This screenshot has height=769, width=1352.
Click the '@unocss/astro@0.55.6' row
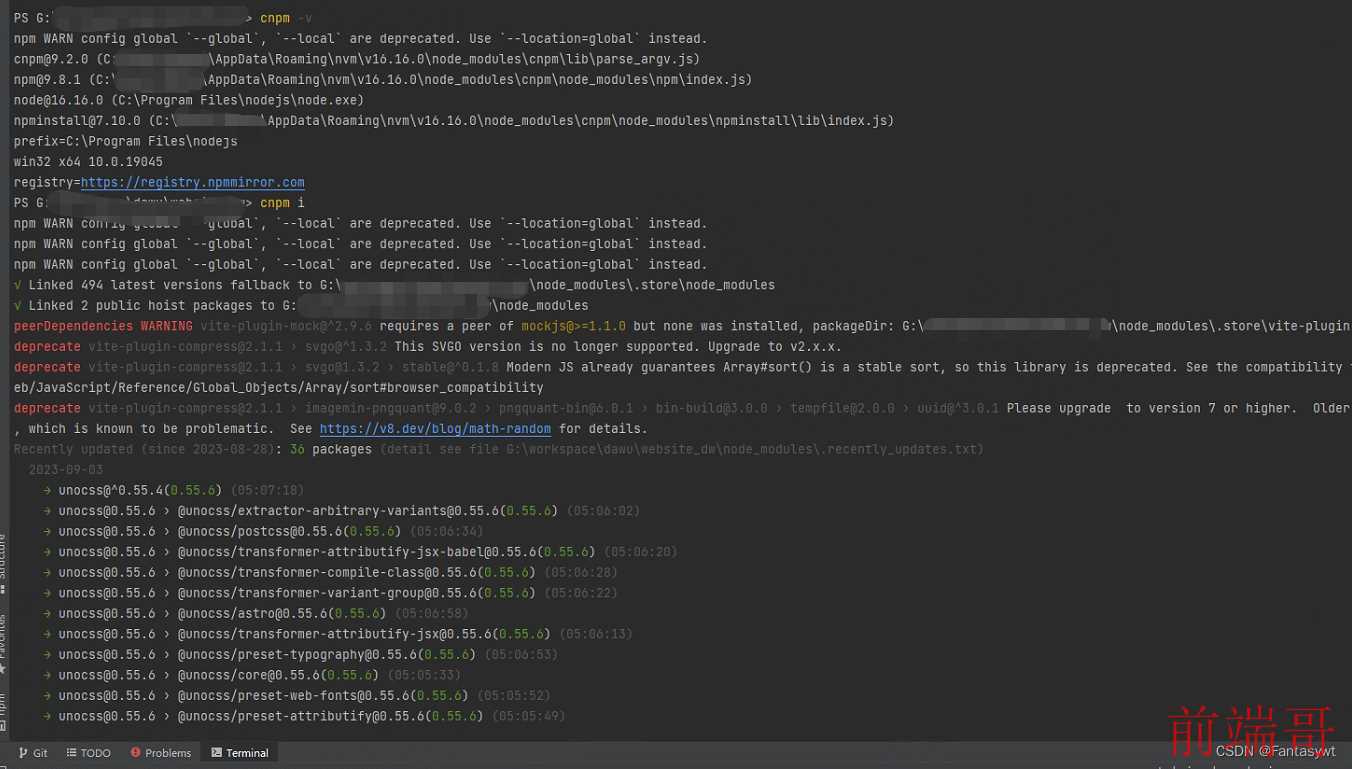coord(256,613)
